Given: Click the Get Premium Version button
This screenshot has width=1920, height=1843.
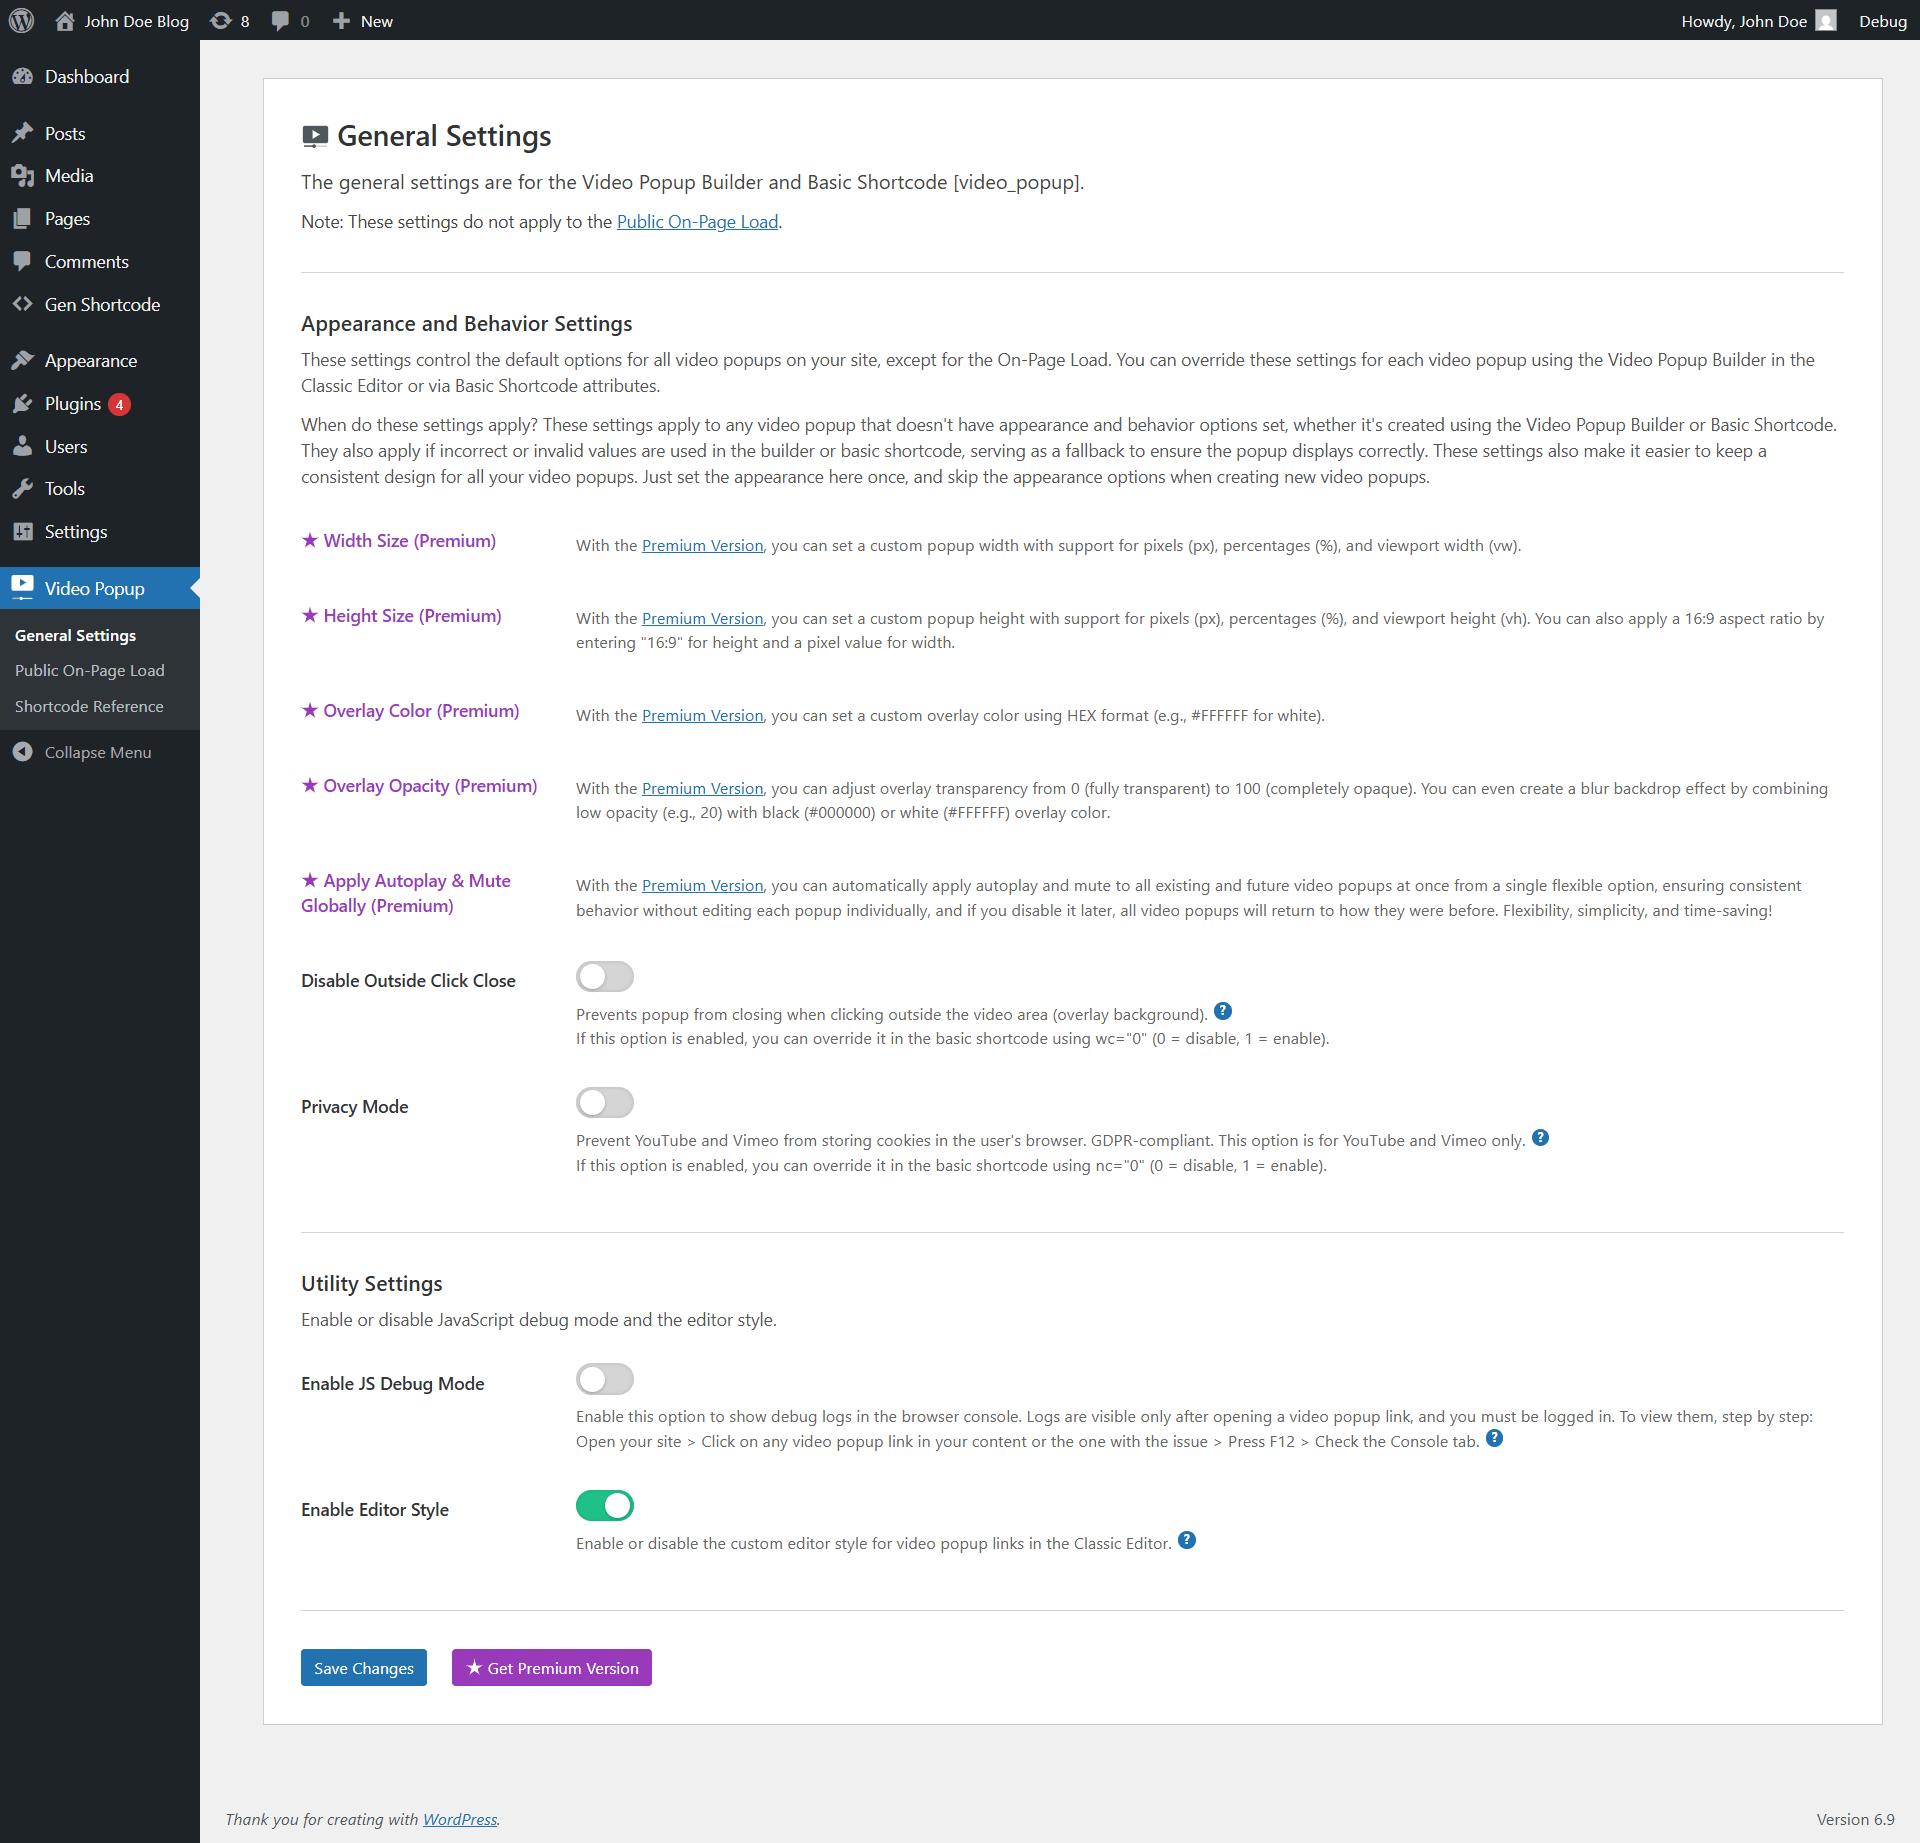Looking at the screenshot, I should (x=552, y=1668).
